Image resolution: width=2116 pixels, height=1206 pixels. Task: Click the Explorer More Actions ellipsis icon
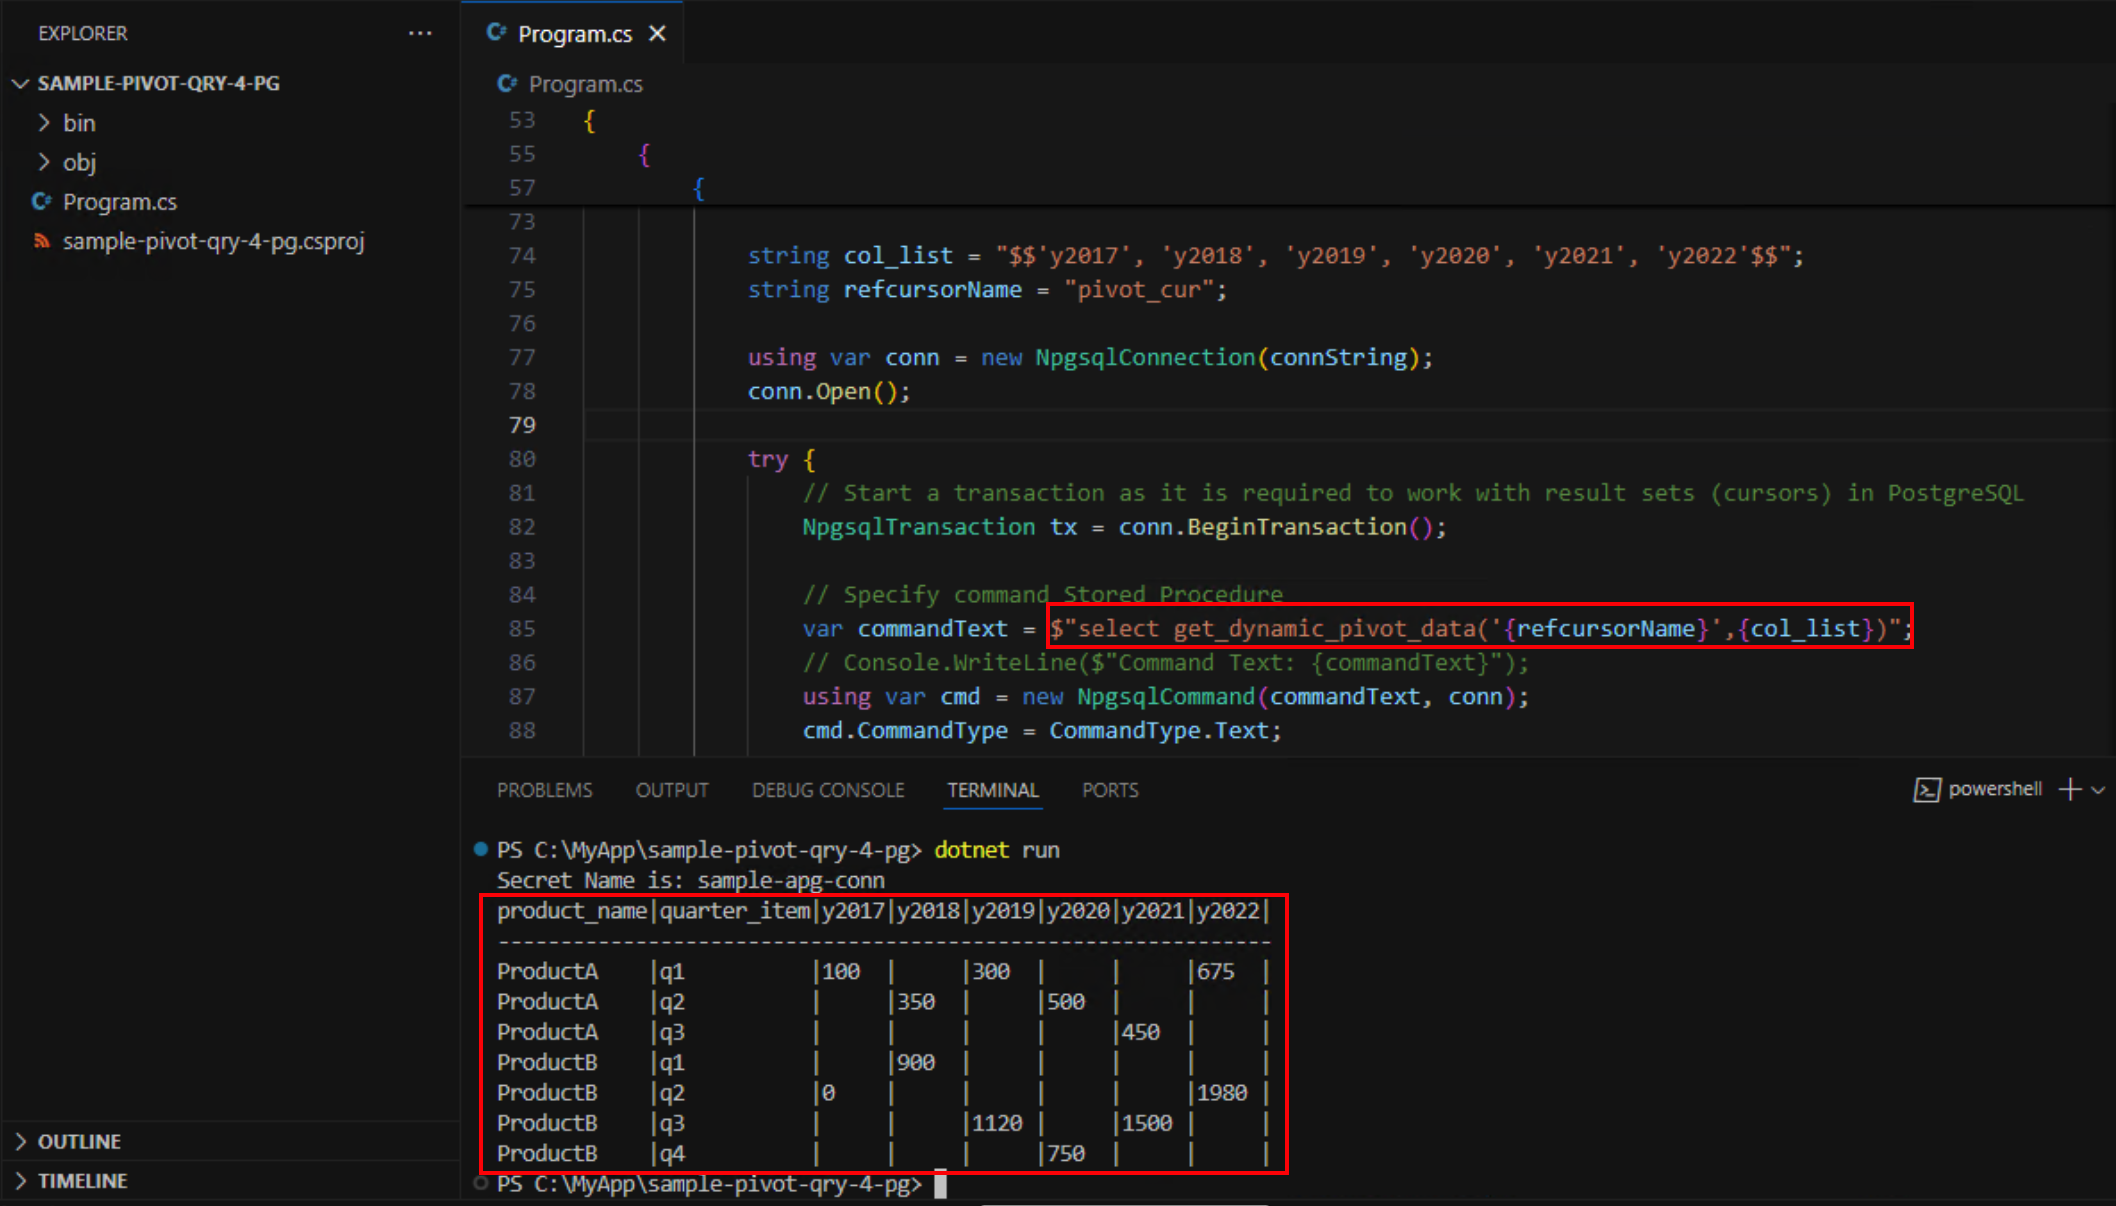tap(420, 33)
